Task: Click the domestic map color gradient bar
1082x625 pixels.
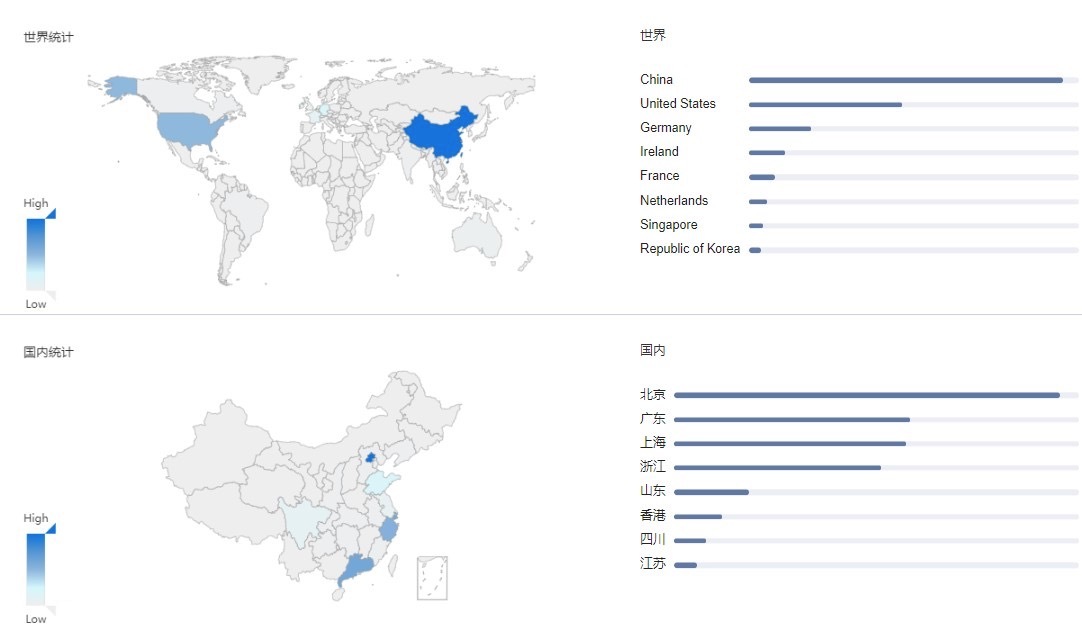Action: coord(36,568)
